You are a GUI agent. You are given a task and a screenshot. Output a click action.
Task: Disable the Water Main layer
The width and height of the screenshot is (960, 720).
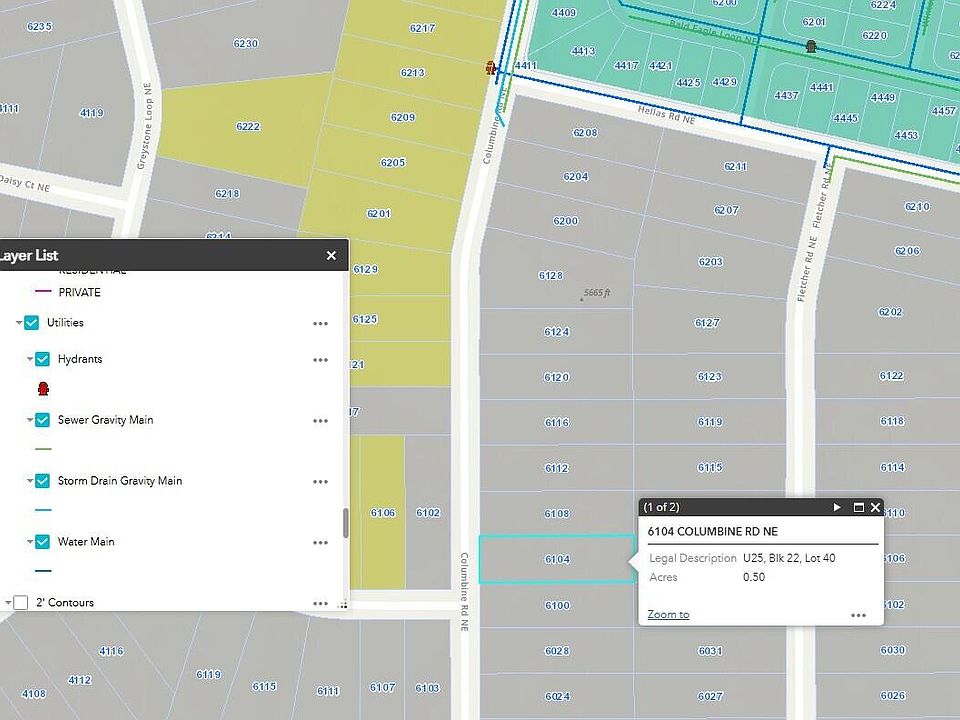[42, 542]
